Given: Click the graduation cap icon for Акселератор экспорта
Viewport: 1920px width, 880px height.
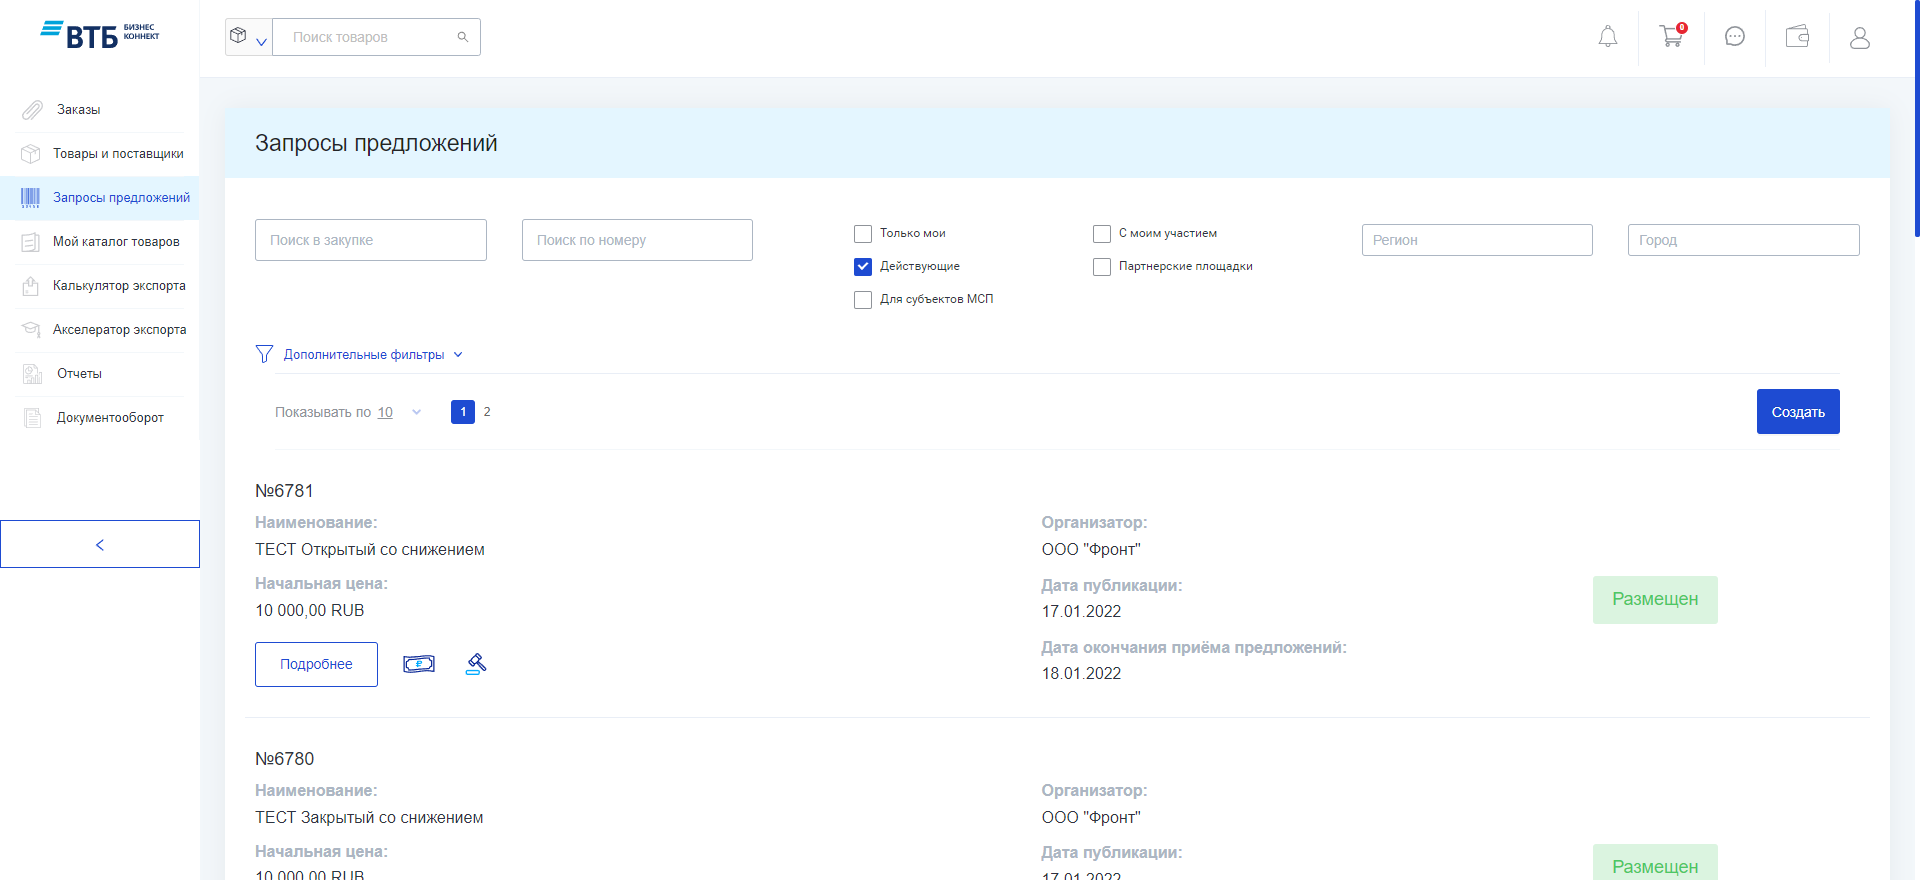Looking at the screenshot, I should (31, 330).
